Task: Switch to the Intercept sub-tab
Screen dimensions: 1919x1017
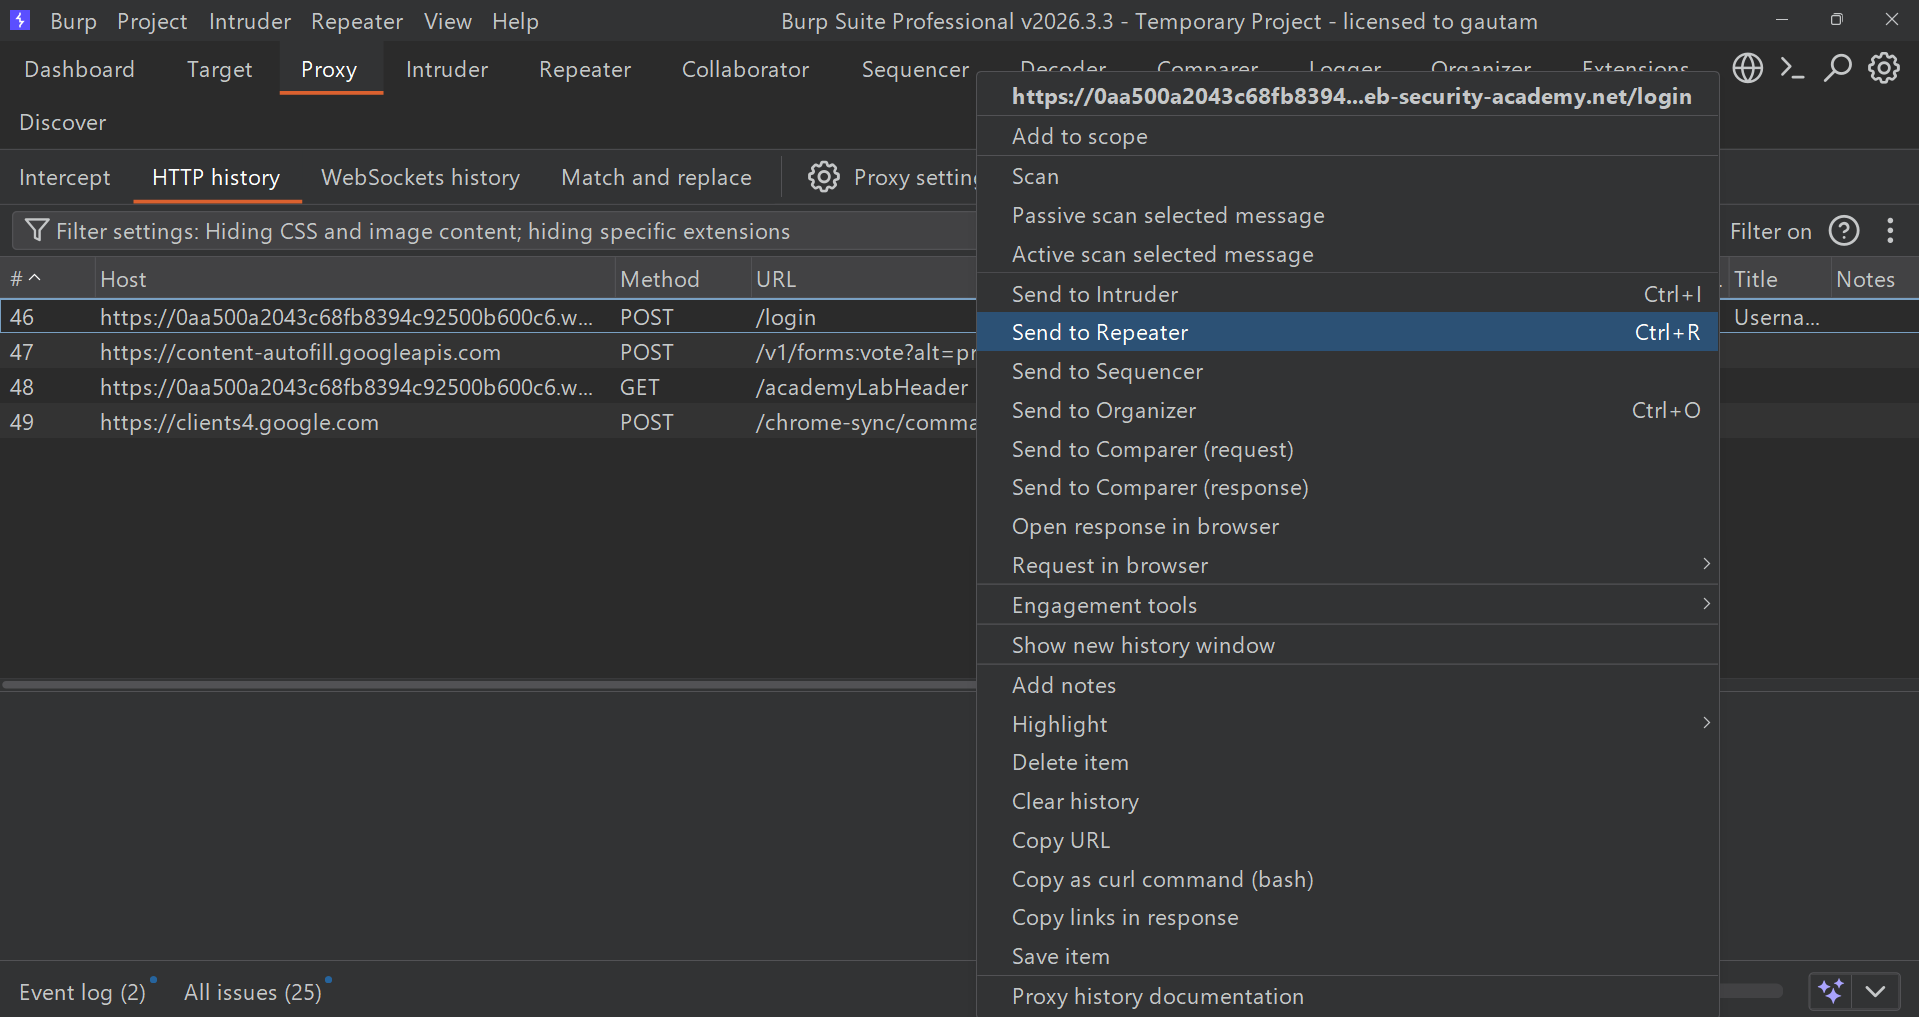Action: (64, 177)
